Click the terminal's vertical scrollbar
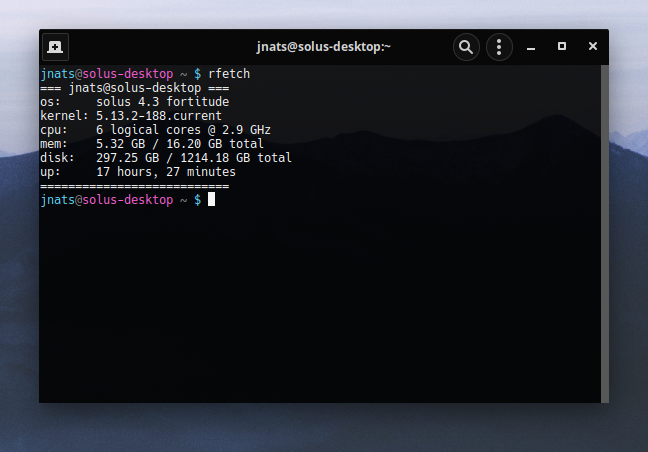 [605, 233]
